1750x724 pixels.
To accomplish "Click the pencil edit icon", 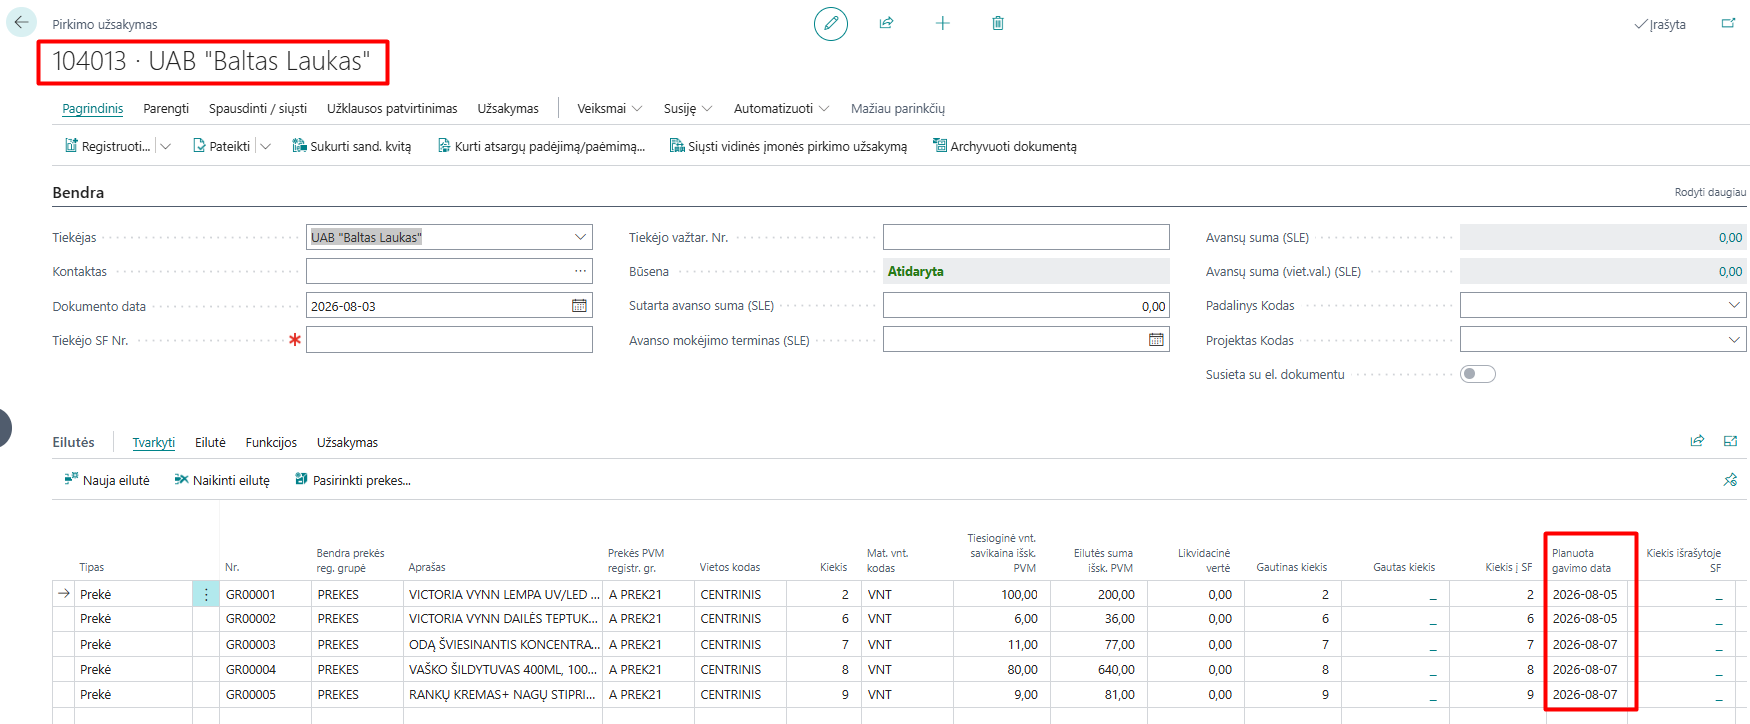I will pyautogui.click(x=830, y=23).
